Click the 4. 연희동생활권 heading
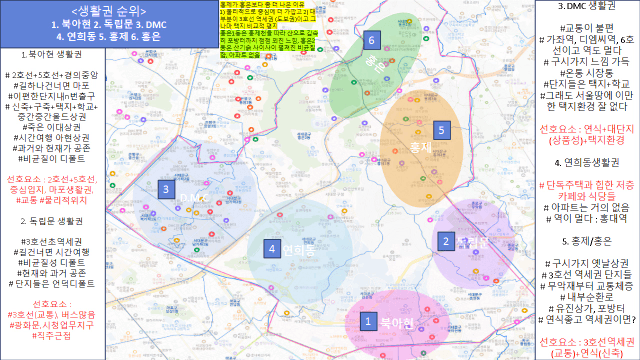Image resolution: width=640 pixels, height=360 pixels. pos(587,162)
